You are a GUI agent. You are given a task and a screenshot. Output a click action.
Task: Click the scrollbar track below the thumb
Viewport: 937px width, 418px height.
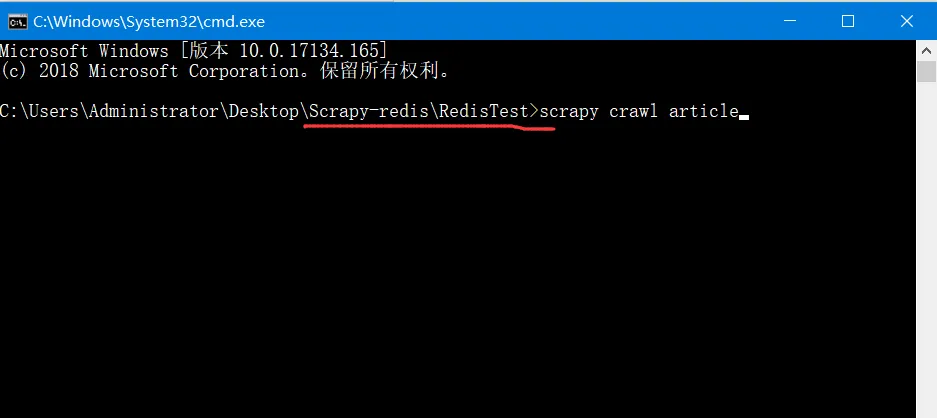(x=926, y=251)
